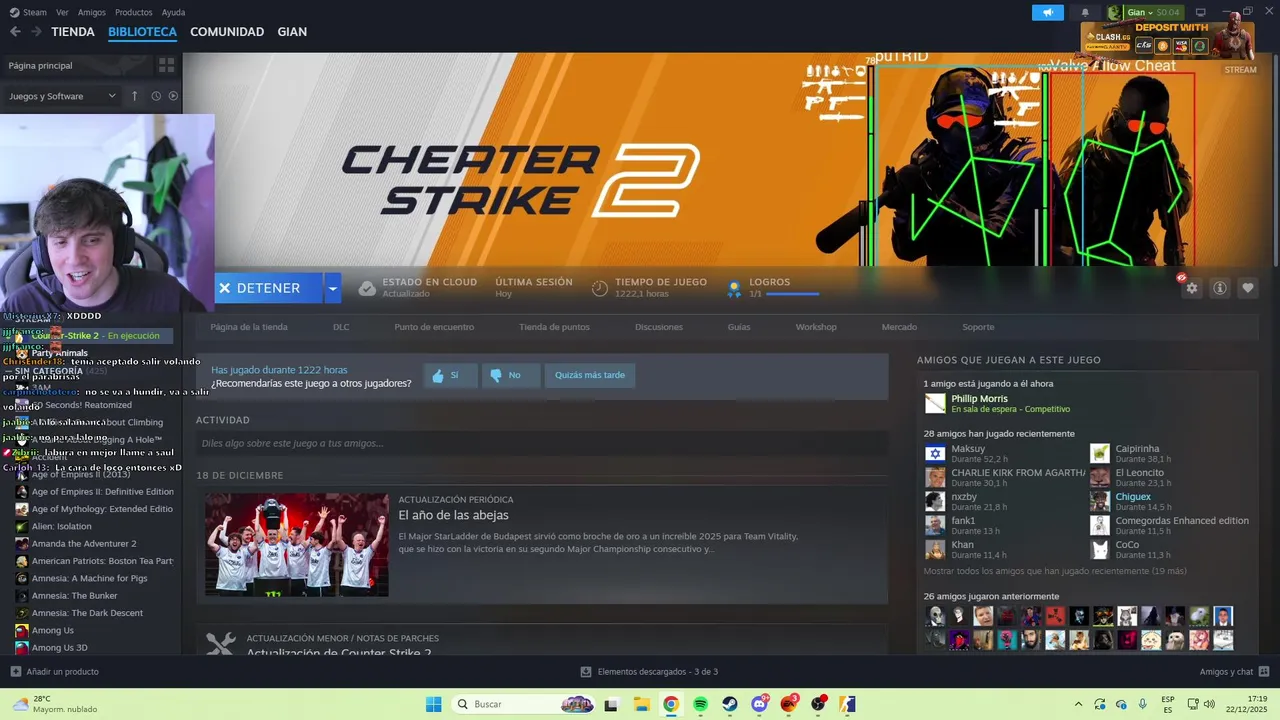The image size is (1280, 720).
Task: Open Google Chrome from the taskbar
Action: point(671,704)
